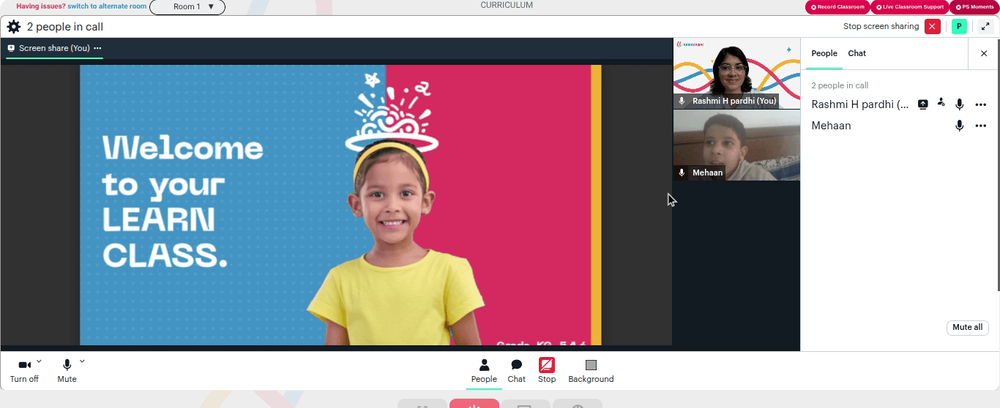Click Rashmi H pardhi name in people list
Viewport: 1000px width, 408px height.
(x=860, y=105)
